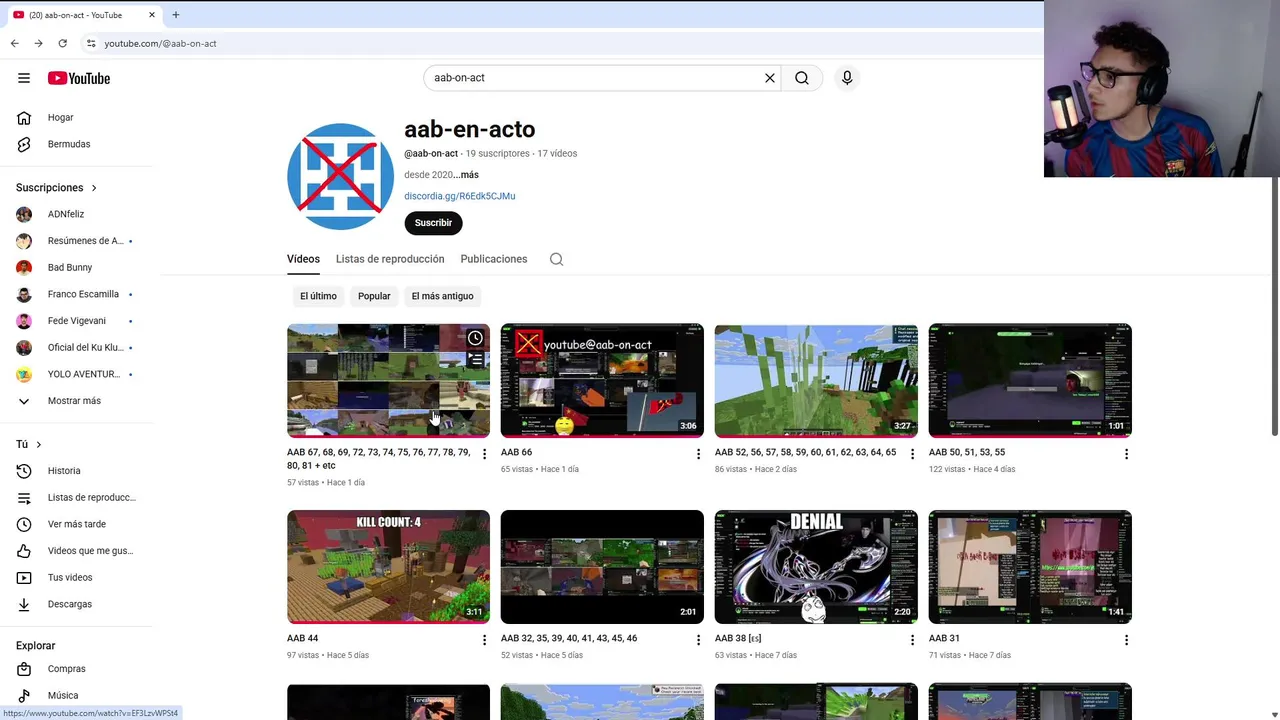1280x720 pixels.
Task: Play the KILL COUNT AAB 44 thumbnail
Action: tap(388, 567)
